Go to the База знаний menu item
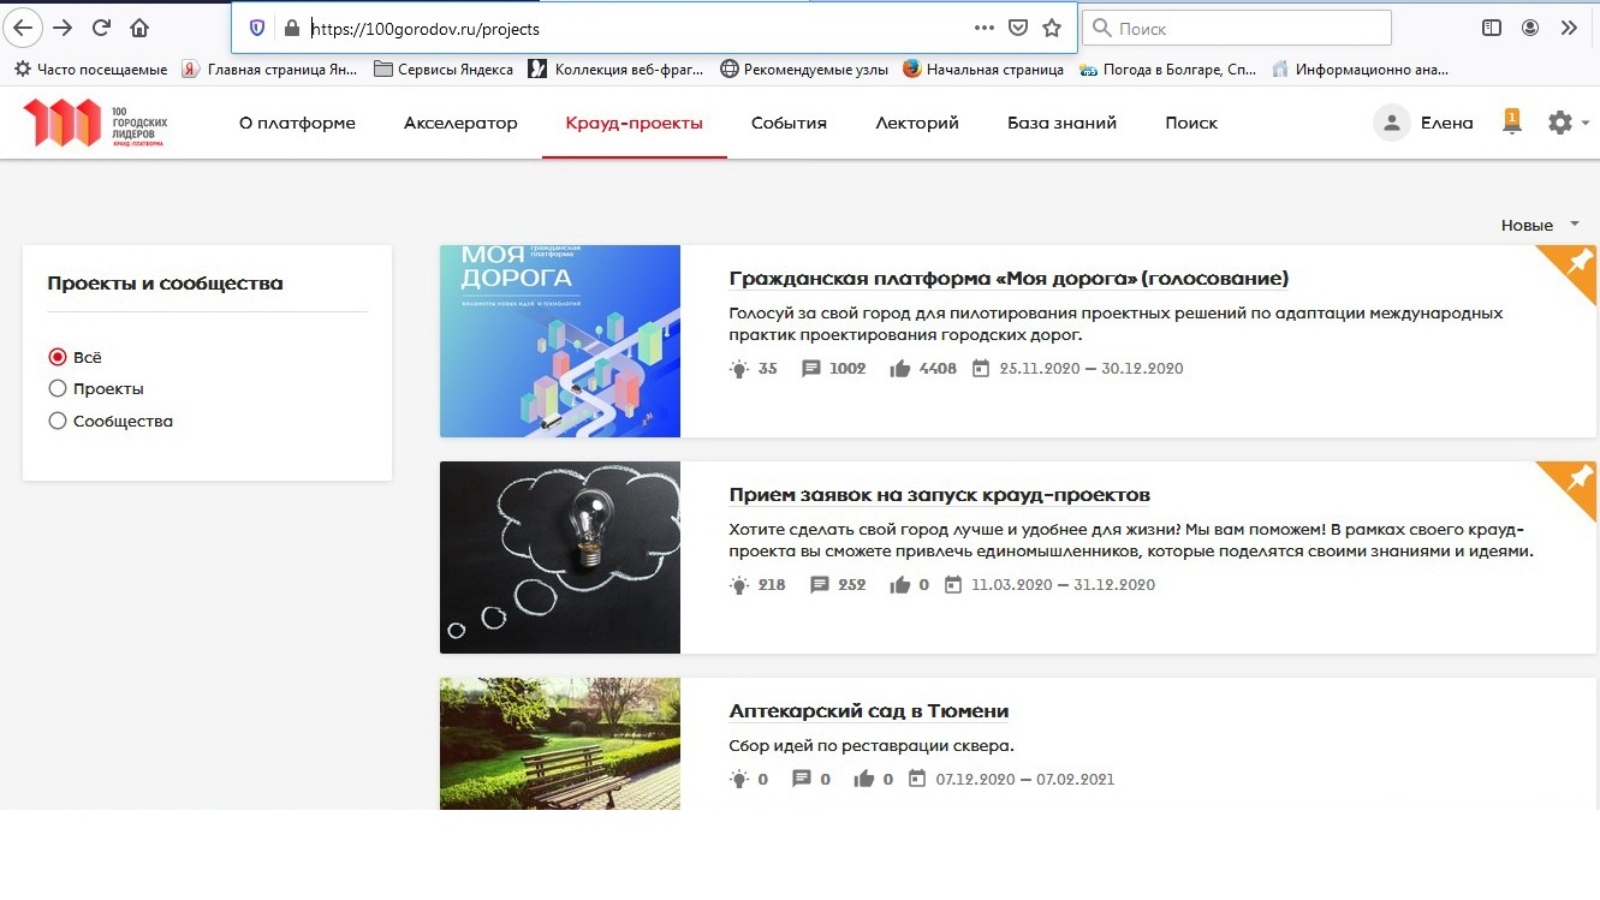Viewport: 1600px width, 900px height. [1061, 123]
